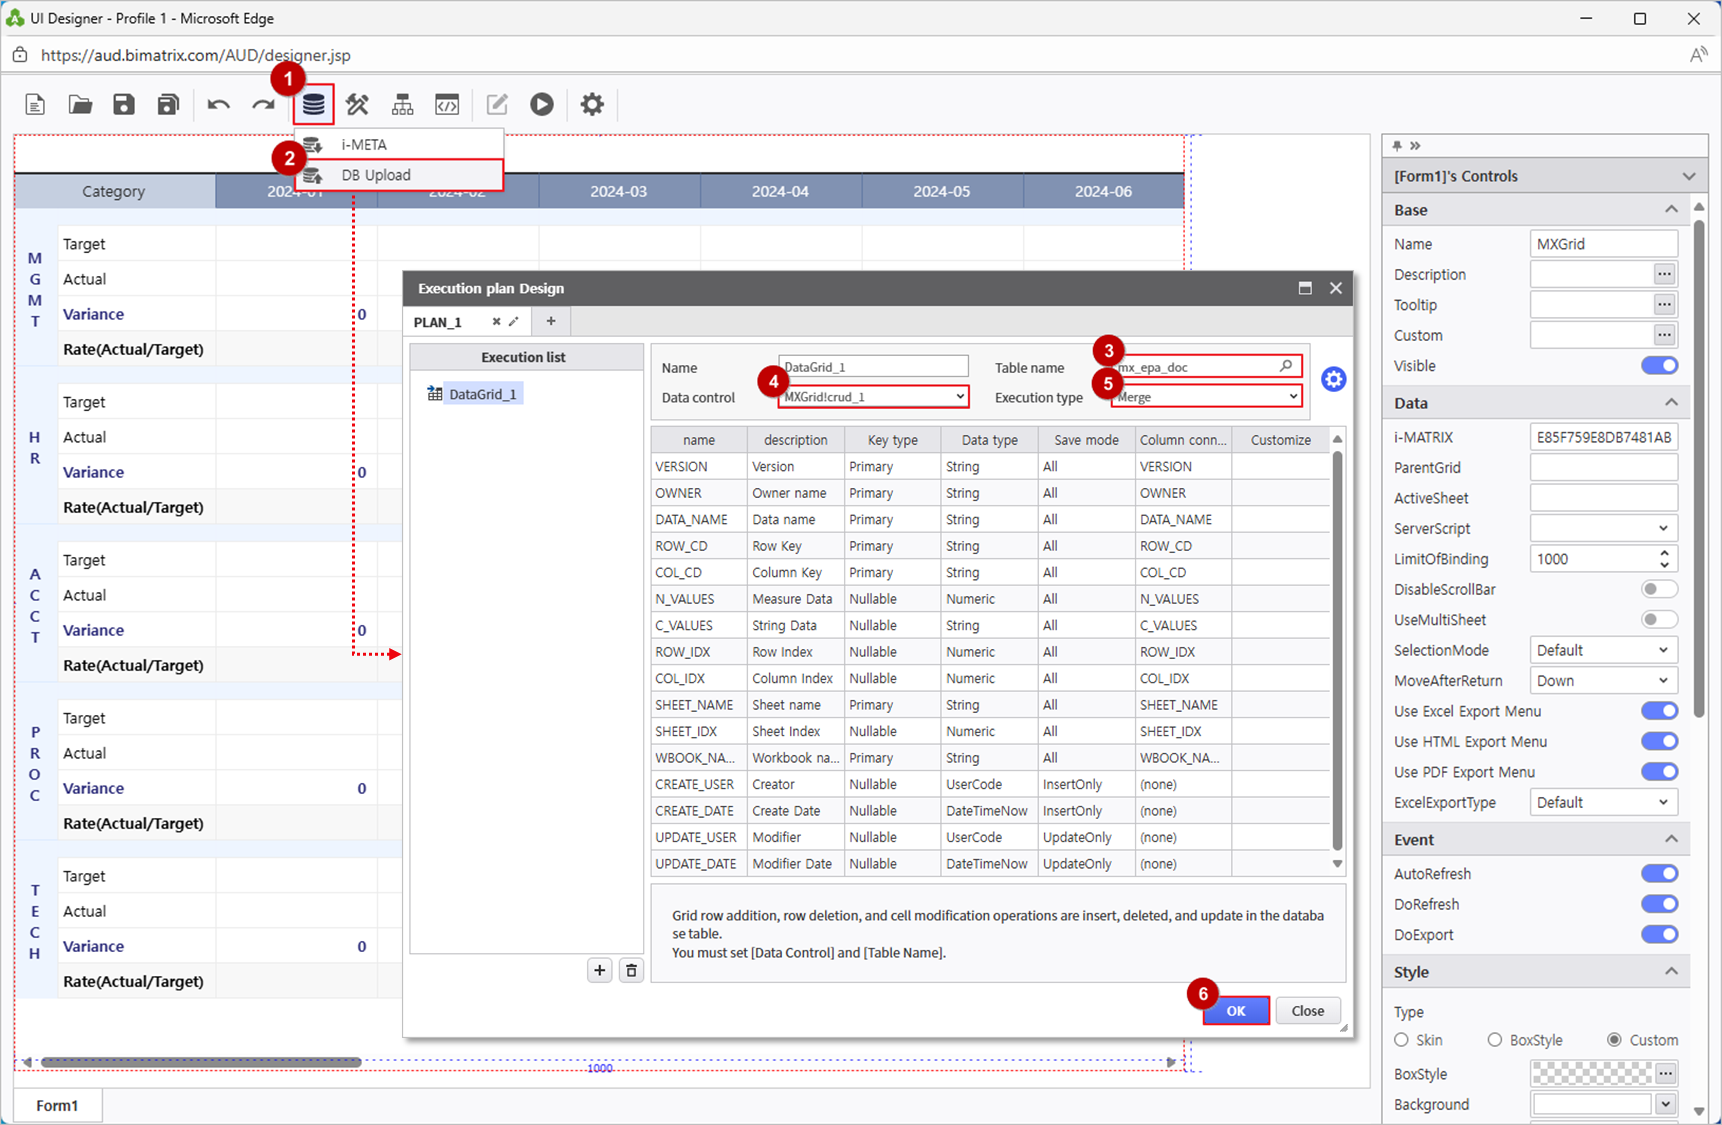Switch to the PLAN_1 tab
The image size is (1722, 1125).
point(438,322)
